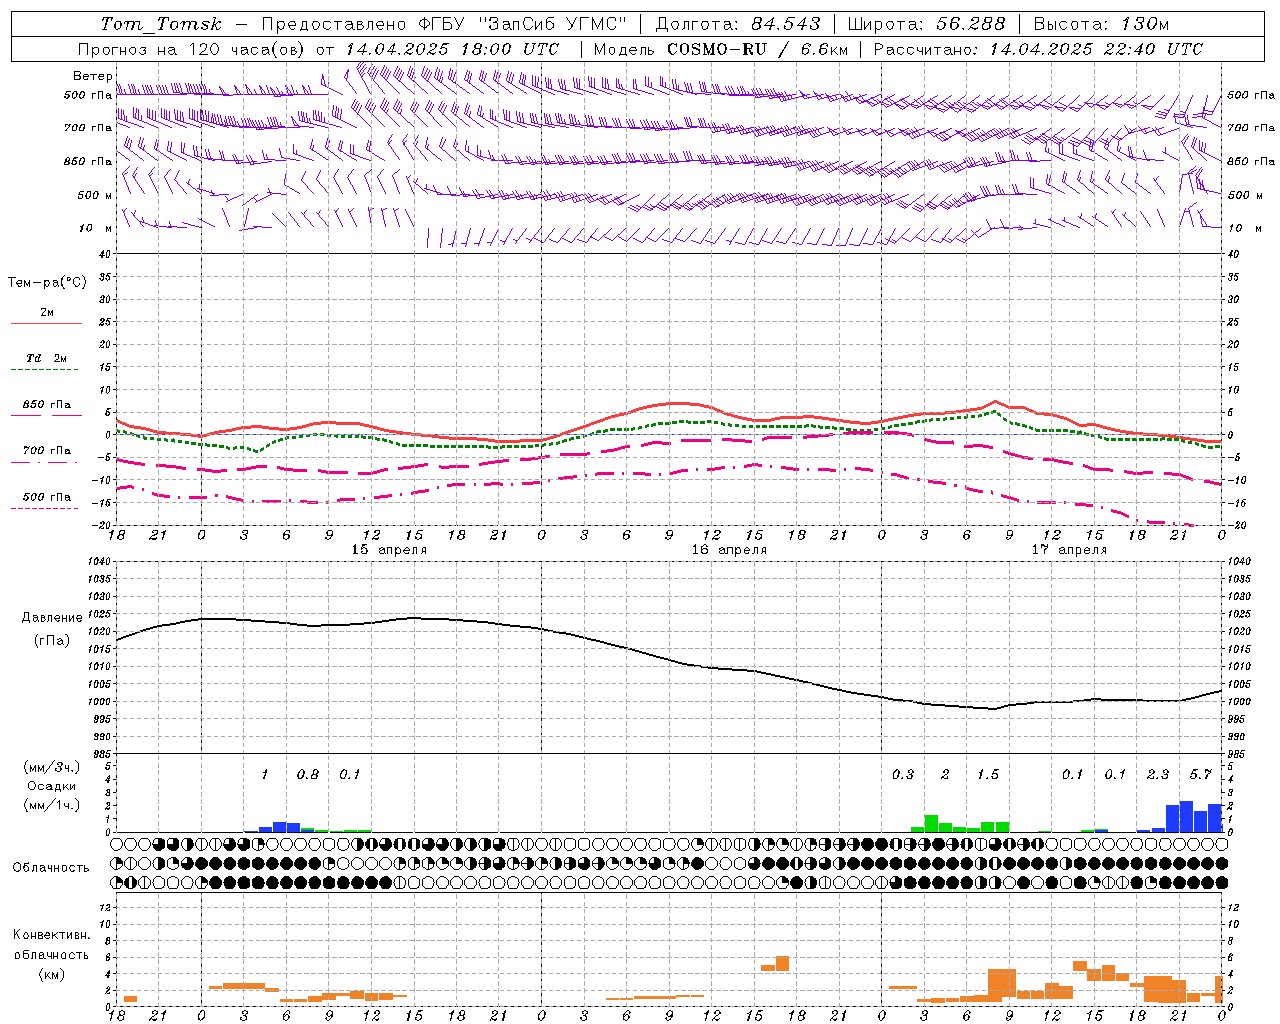The width and height of the screenshot is (1280, 1024).
Task: Click the station name Tom_Tomsk
Action: click(x=161, y=24)
